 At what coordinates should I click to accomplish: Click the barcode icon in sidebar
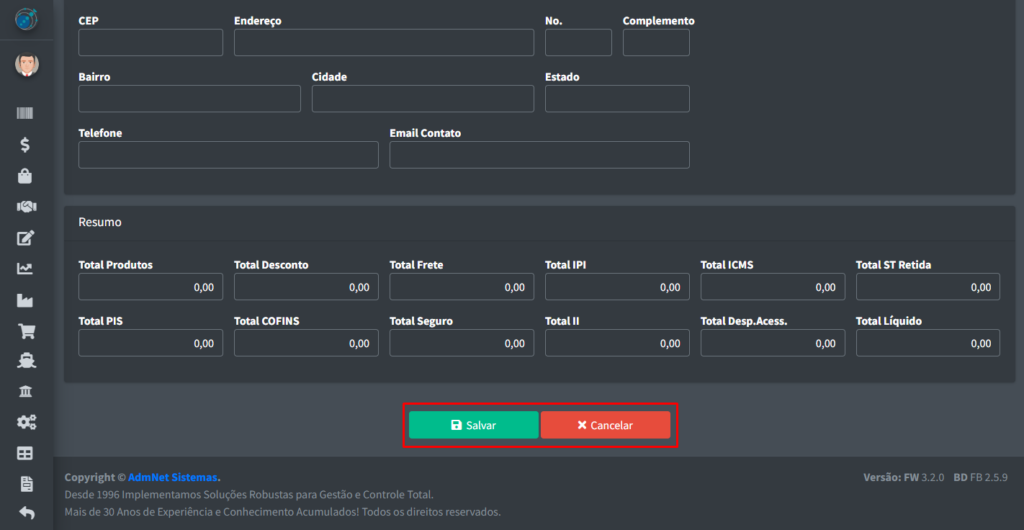26,114
